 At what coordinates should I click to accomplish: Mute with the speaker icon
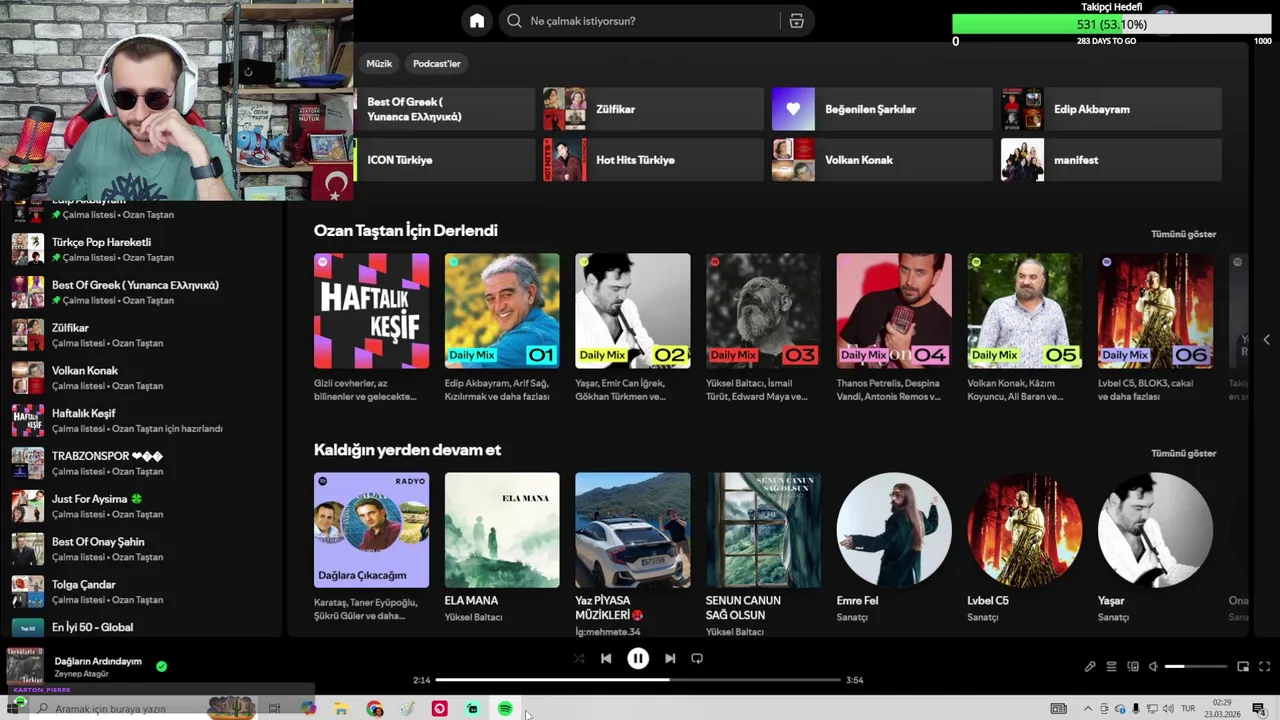click(x=1153, y=666)
